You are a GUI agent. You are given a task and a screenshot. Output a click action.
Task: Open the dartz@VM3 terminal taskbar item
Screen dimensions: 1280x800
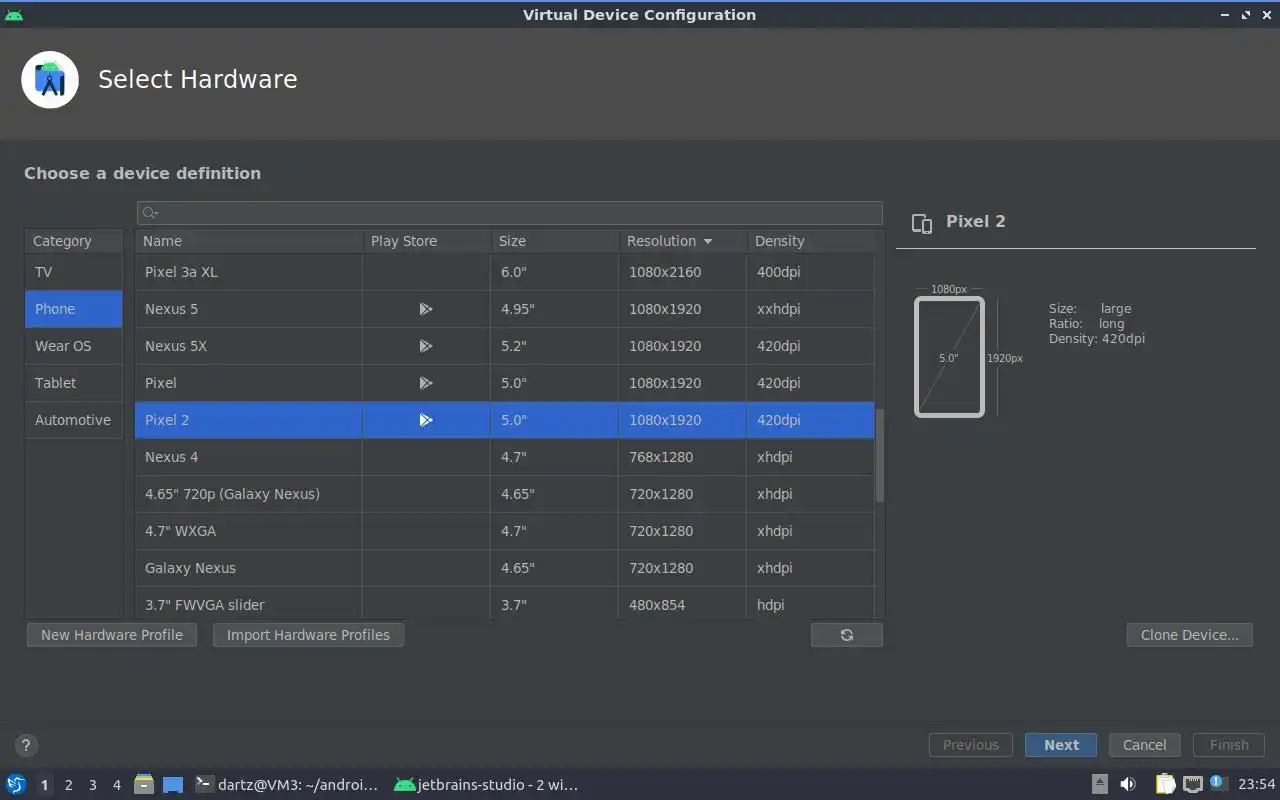click(x=287, y=785)
